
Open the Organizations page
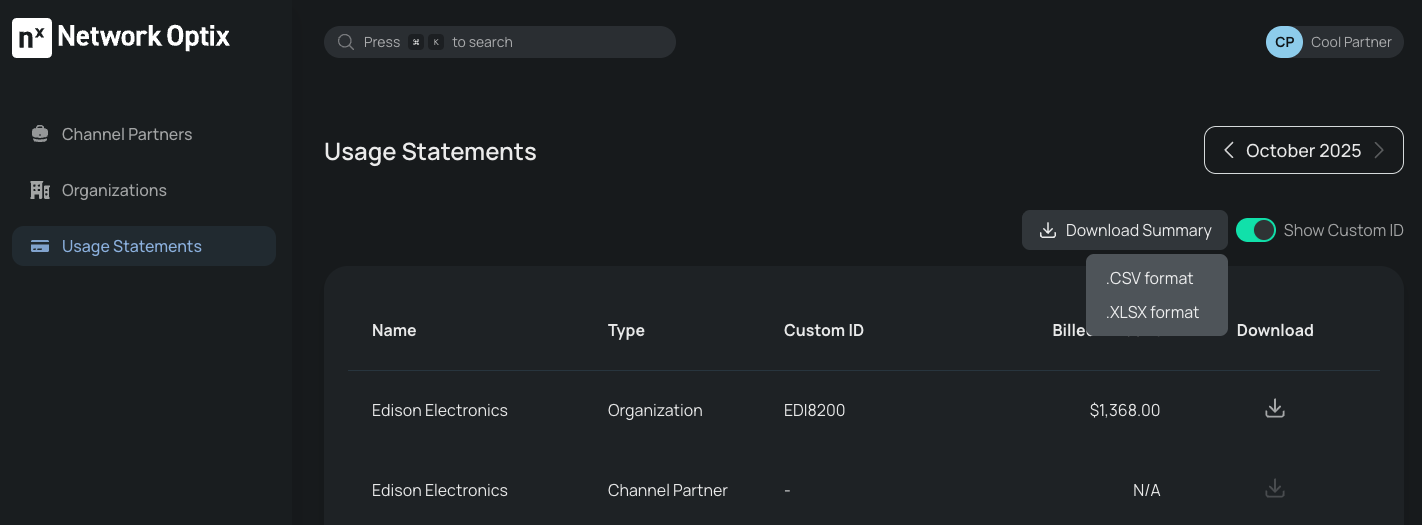[144, 190]
